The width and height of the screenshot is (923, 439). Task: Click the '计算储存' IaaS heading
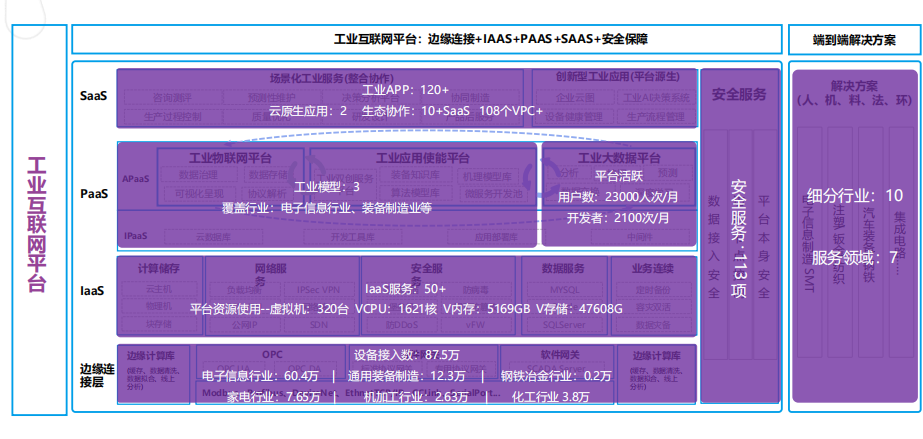(x=159, y=269)
